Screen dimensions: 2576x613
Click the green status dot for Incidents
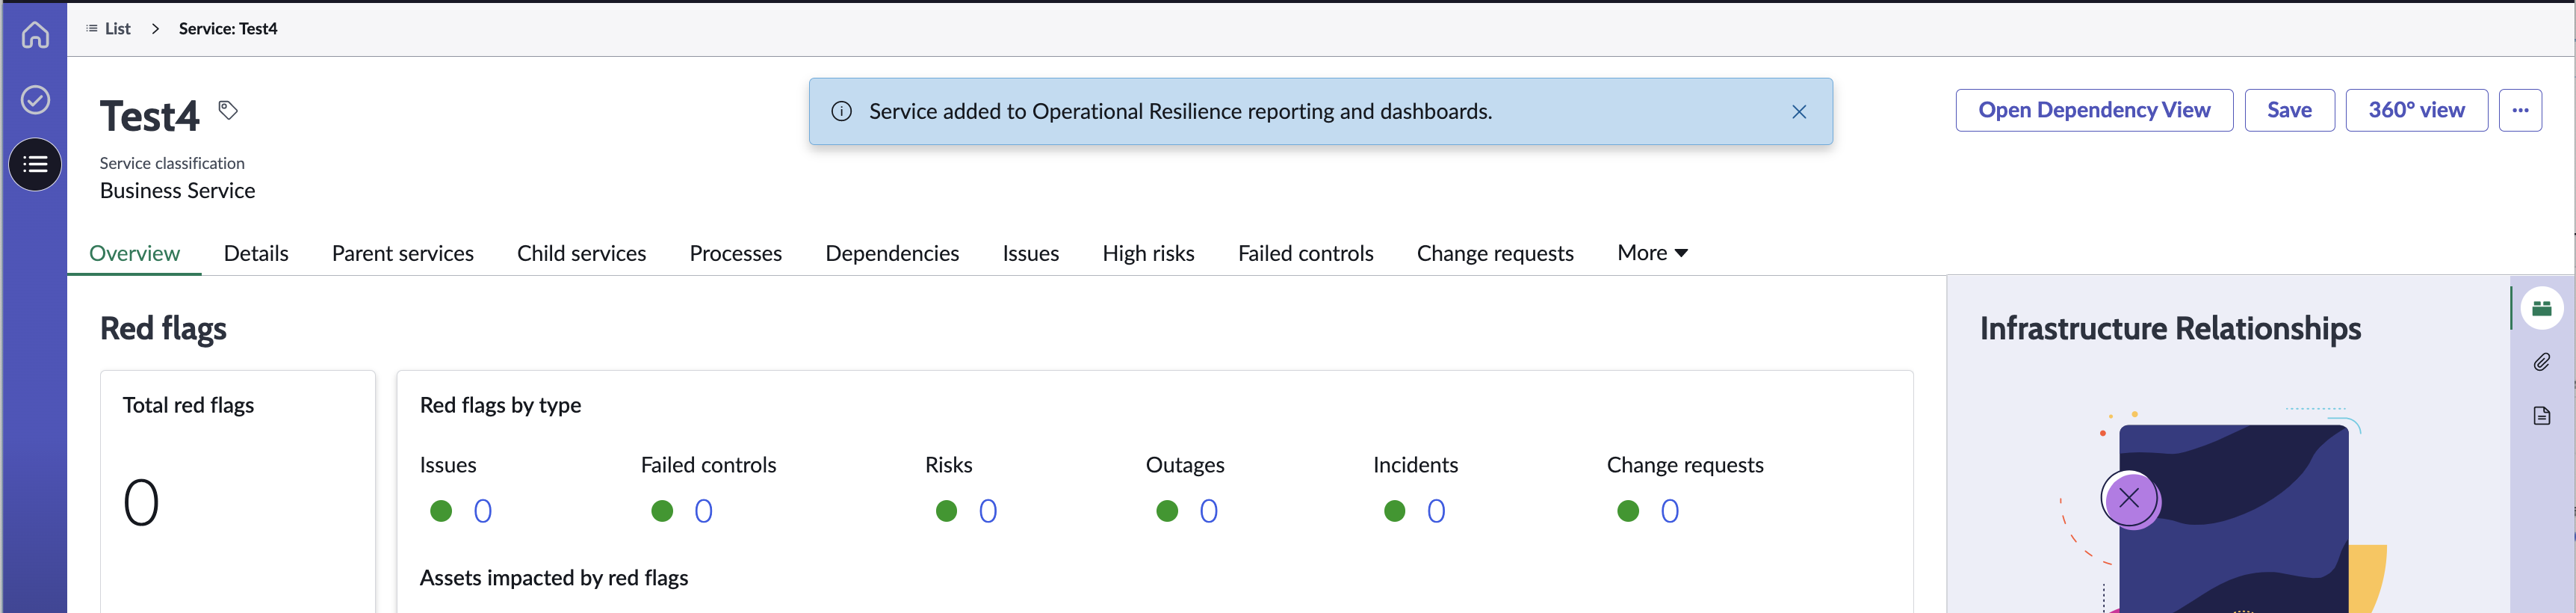1394,511
